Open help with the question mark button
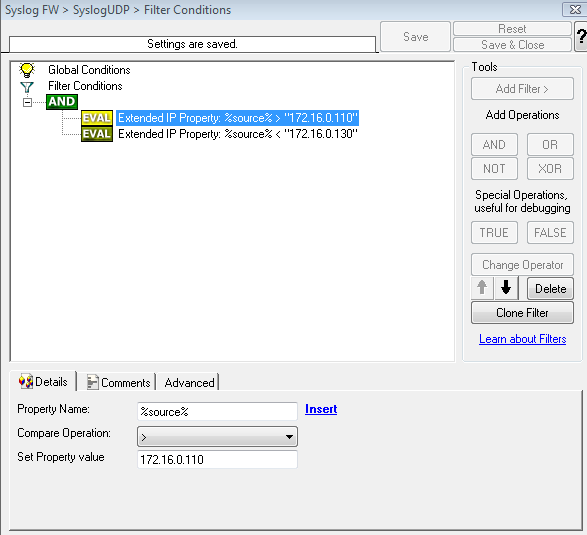This screenshot has height=535, width=587. (581, 37)
